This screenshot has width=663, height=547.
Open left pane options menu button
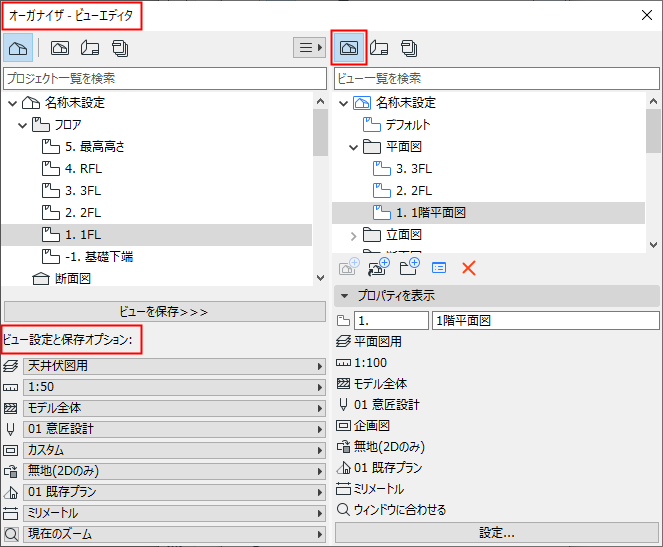click(310, 47)
